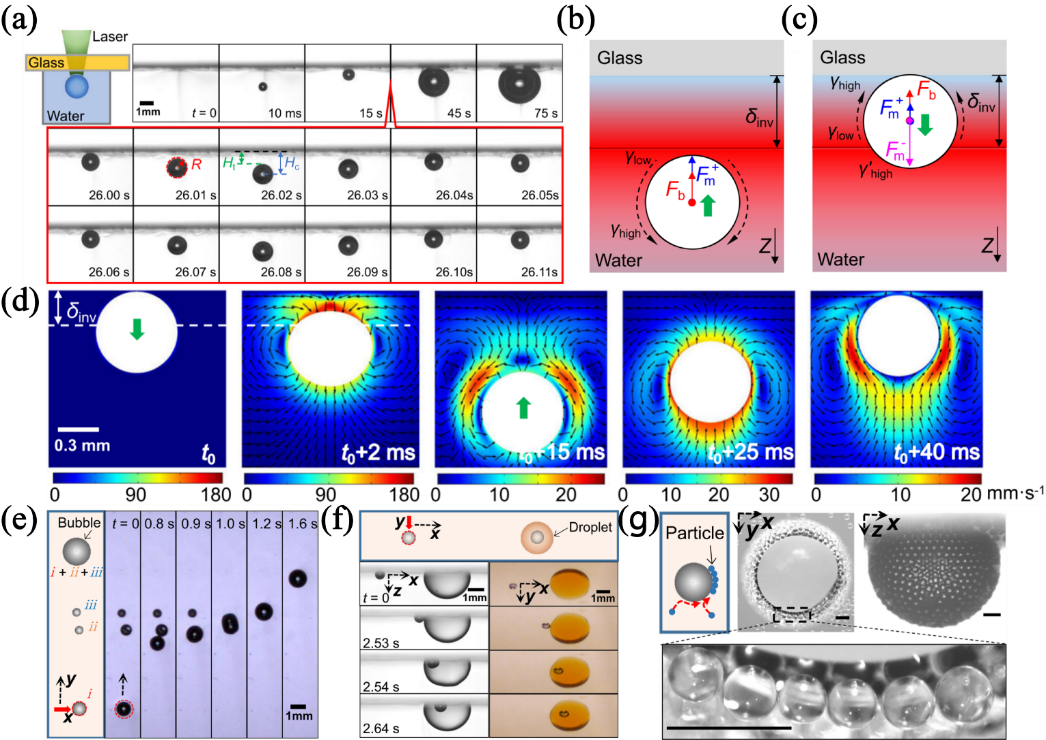The height and width of the screenshot is (740, 1046).
Task: Click the zoomed inset of glass beads
Action: click(834, 690)
